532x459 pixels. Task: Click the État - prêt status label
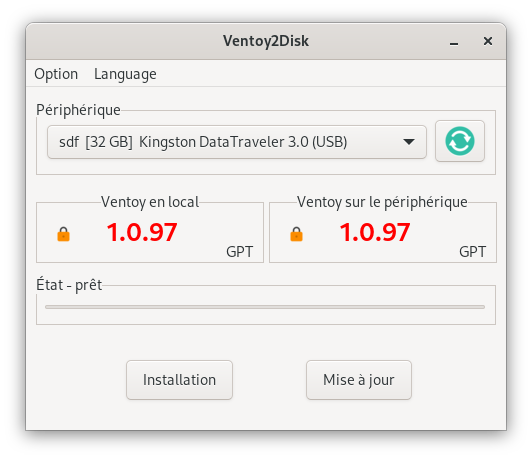[69, 285]
